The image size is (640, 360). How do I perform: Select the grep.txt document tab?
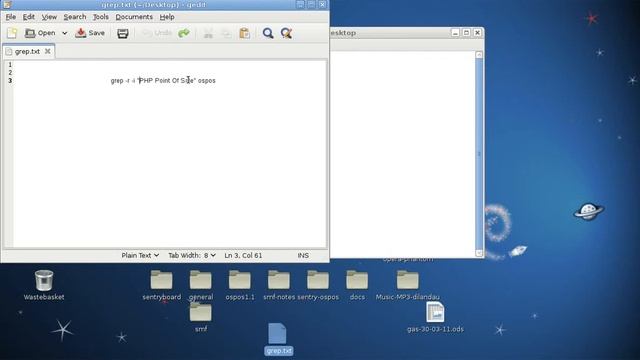[x=27, y=51]
